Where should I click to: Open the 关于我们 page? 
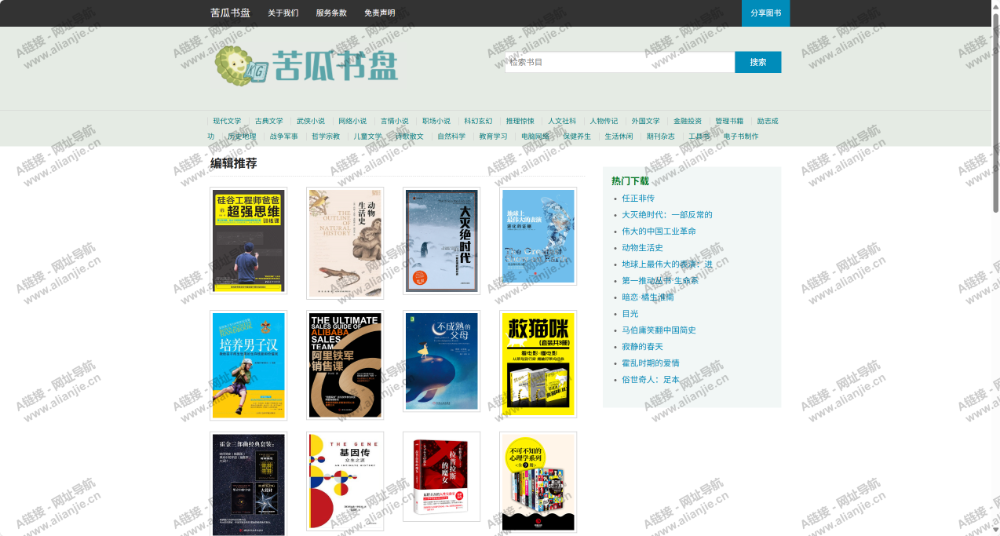(283, 13)
